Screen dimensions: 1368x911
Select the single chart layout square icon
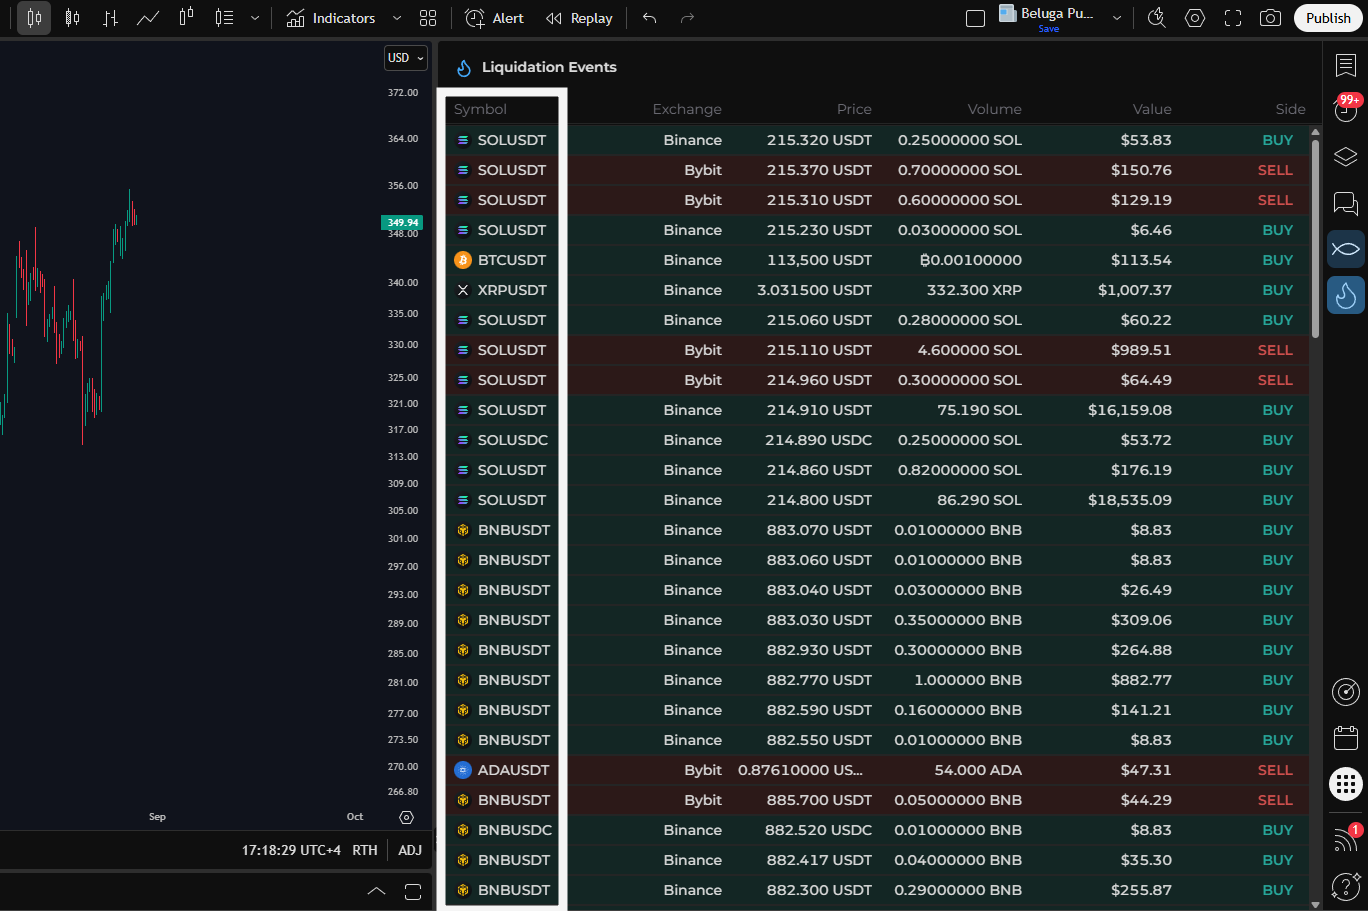pos(976,18)
